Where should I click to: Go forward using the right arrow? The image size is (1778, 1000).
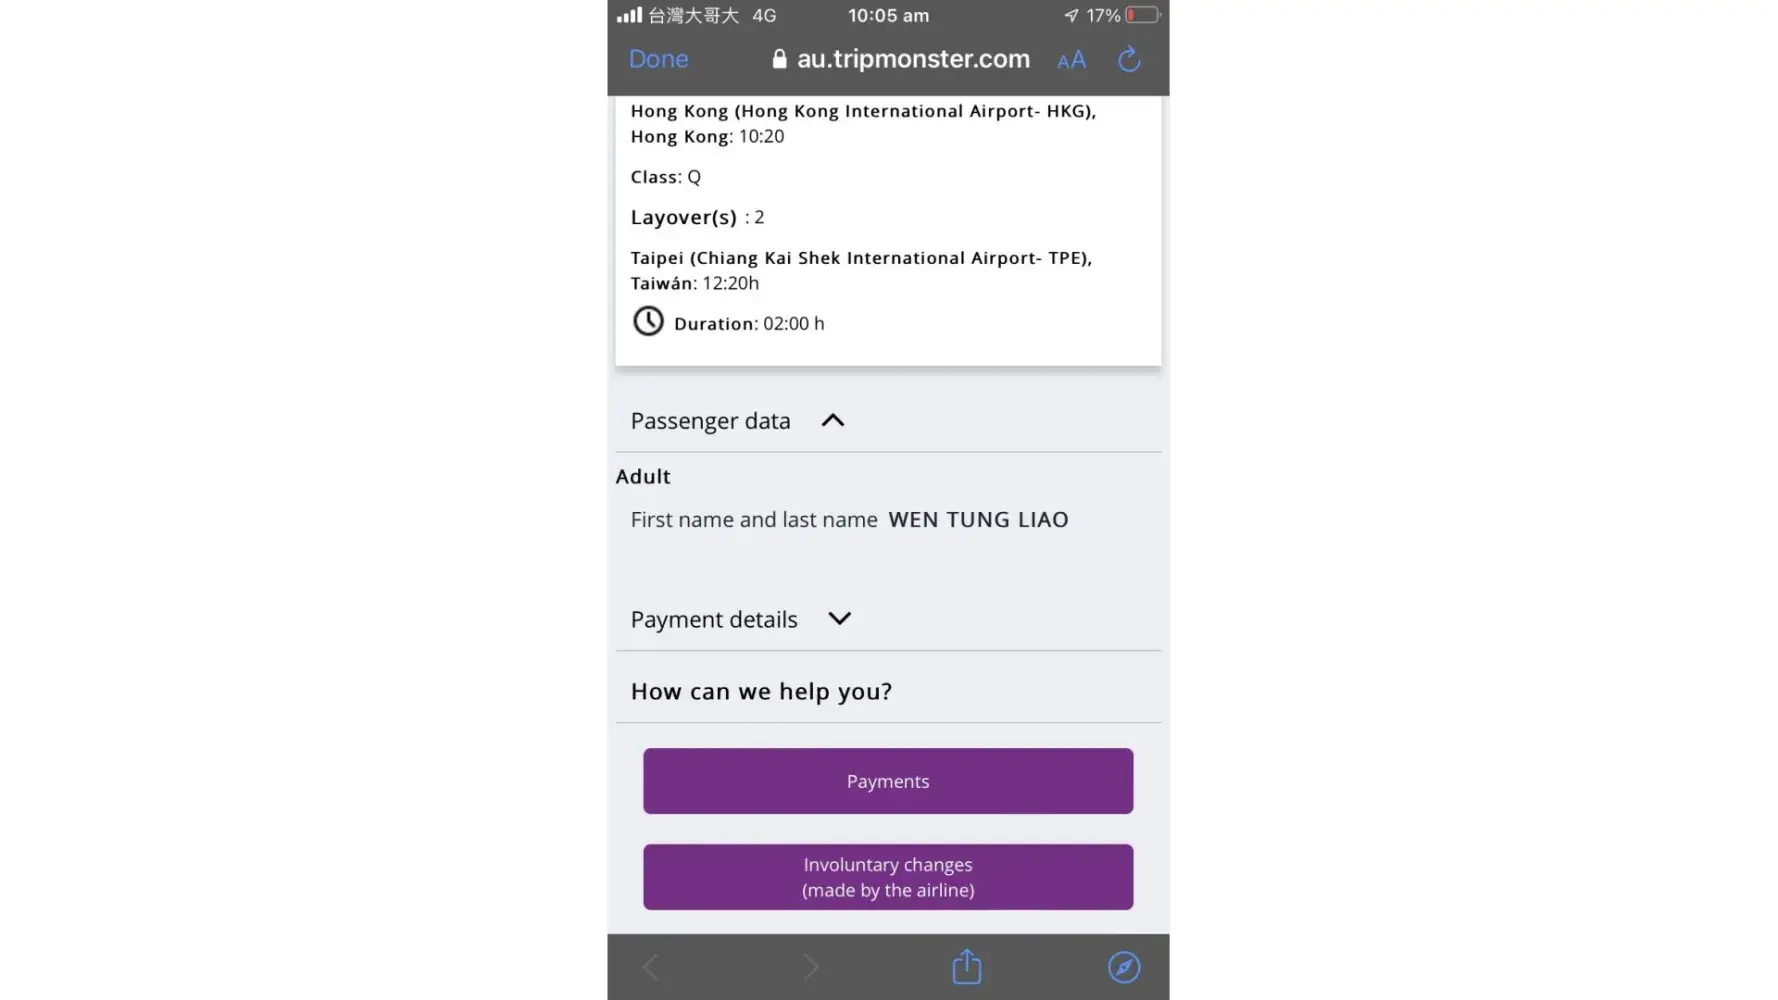pyautogui.click(x=810, y=967)
